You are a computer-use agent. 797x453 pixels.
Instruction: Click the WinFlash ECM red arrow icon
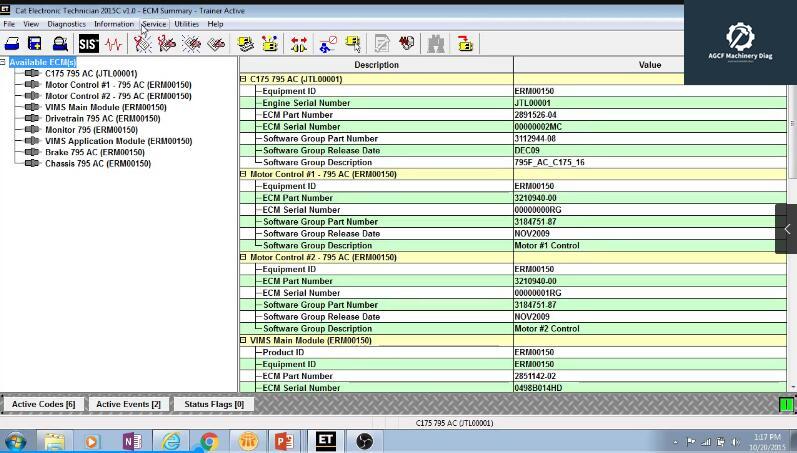pyautogui.click(x=465, y=44)
